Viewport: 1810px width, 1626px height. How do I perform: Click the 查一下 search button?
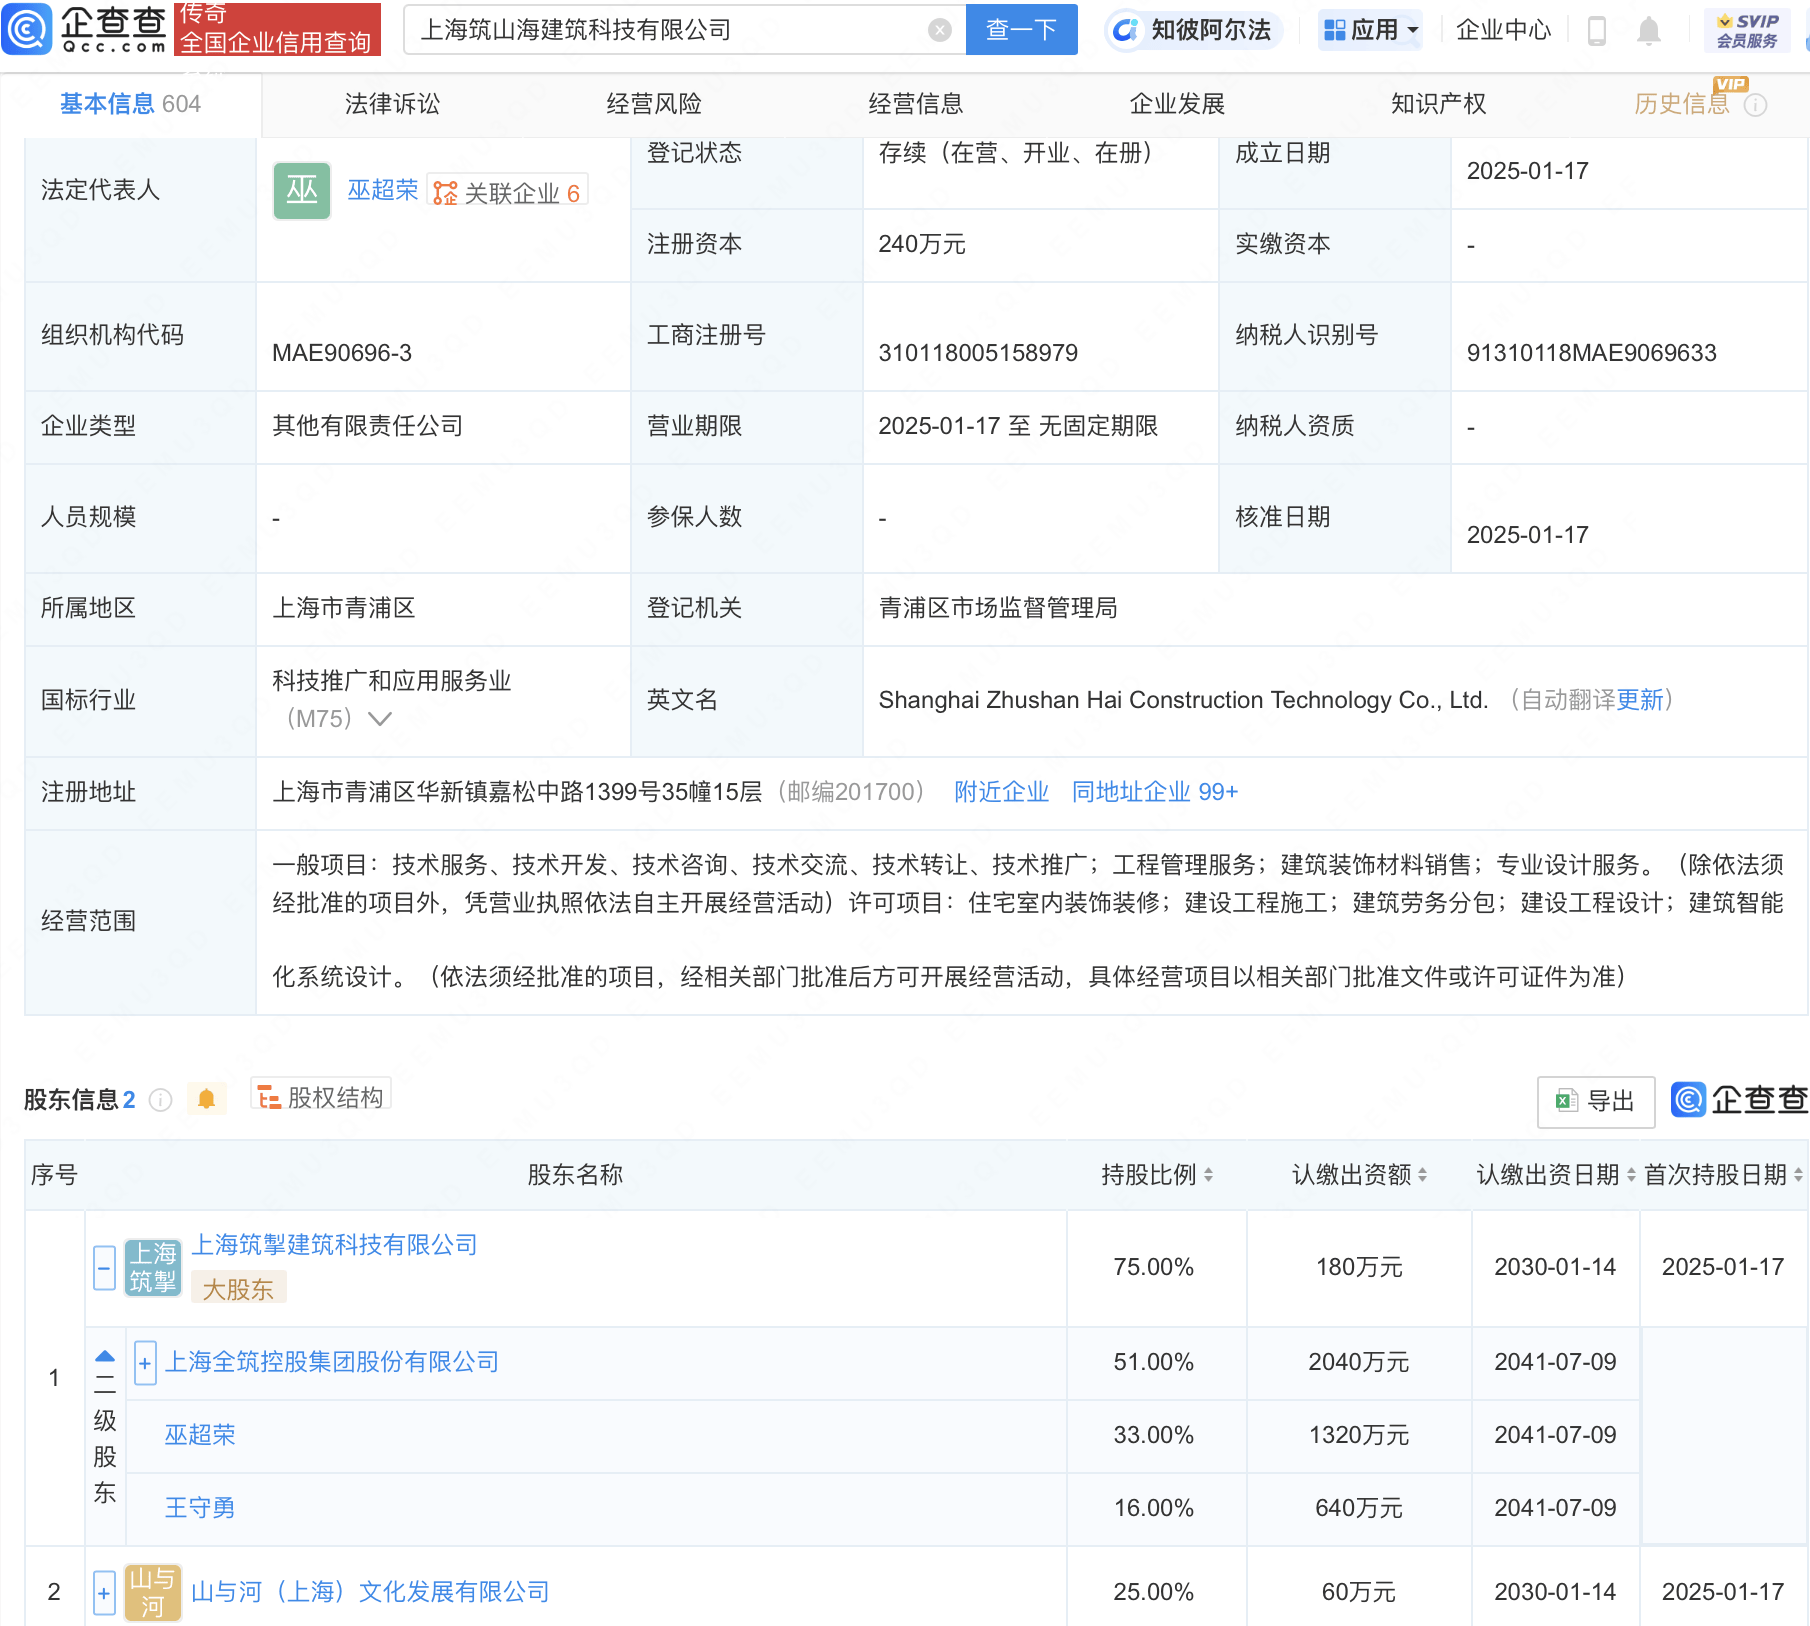tap(1021, 30)
